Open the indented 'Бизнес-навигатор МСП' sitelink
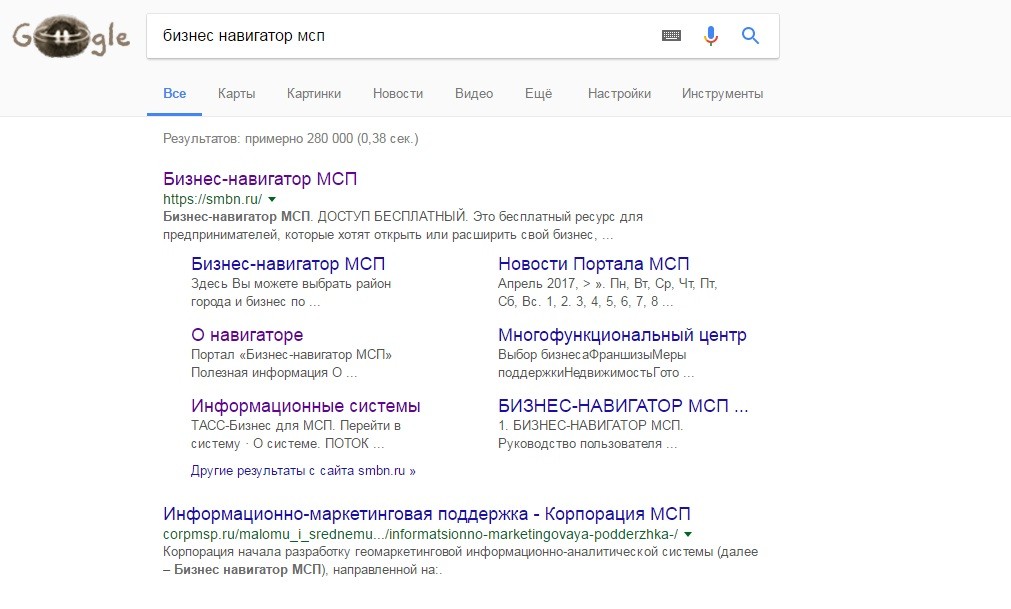 click(288, 264)
